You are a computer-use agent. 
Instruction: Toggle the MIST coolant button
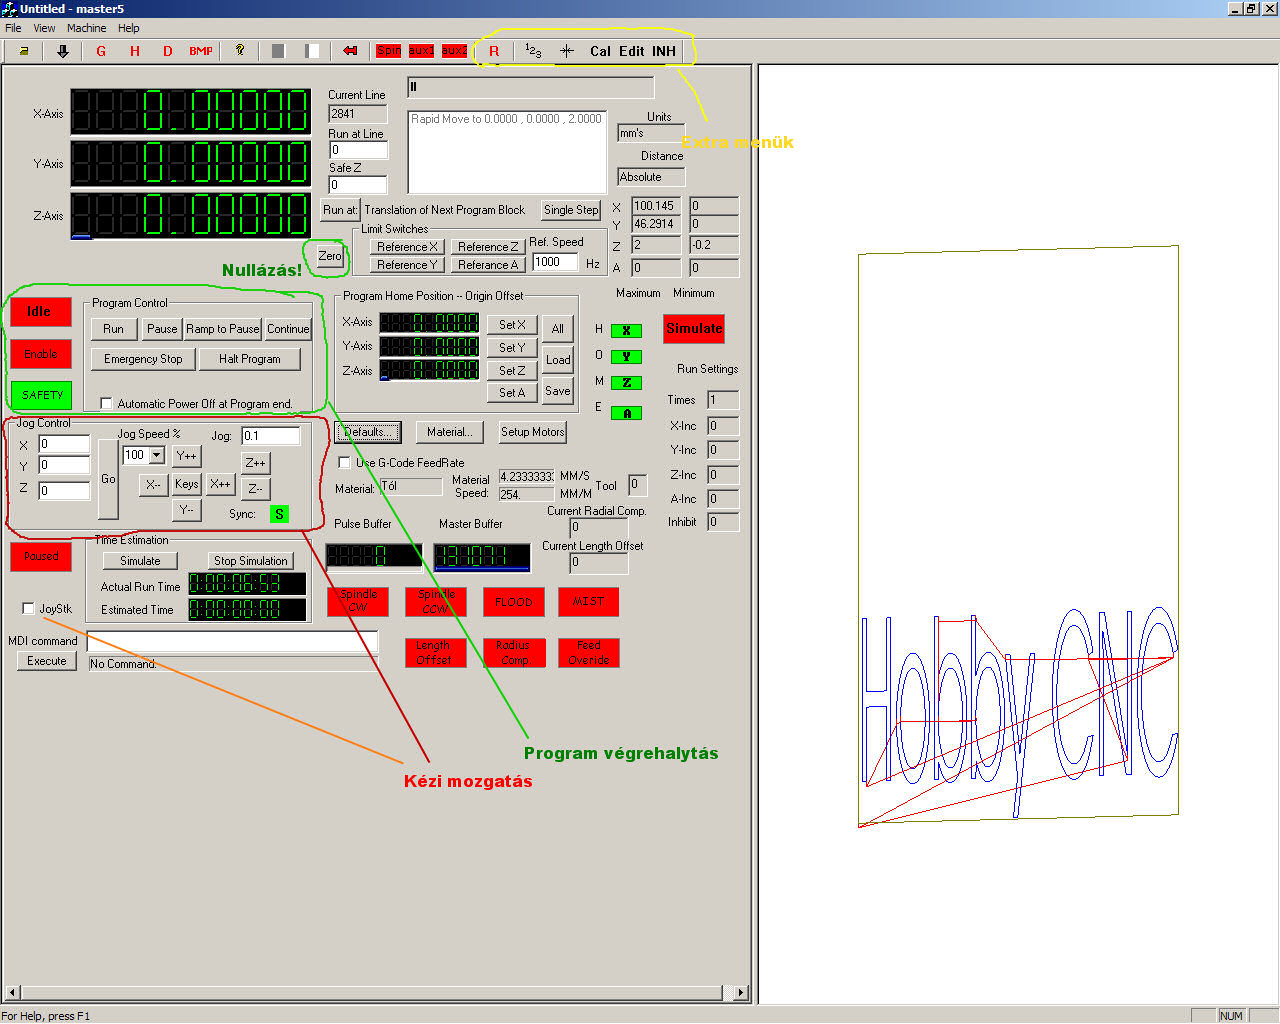tap(588, 601)
